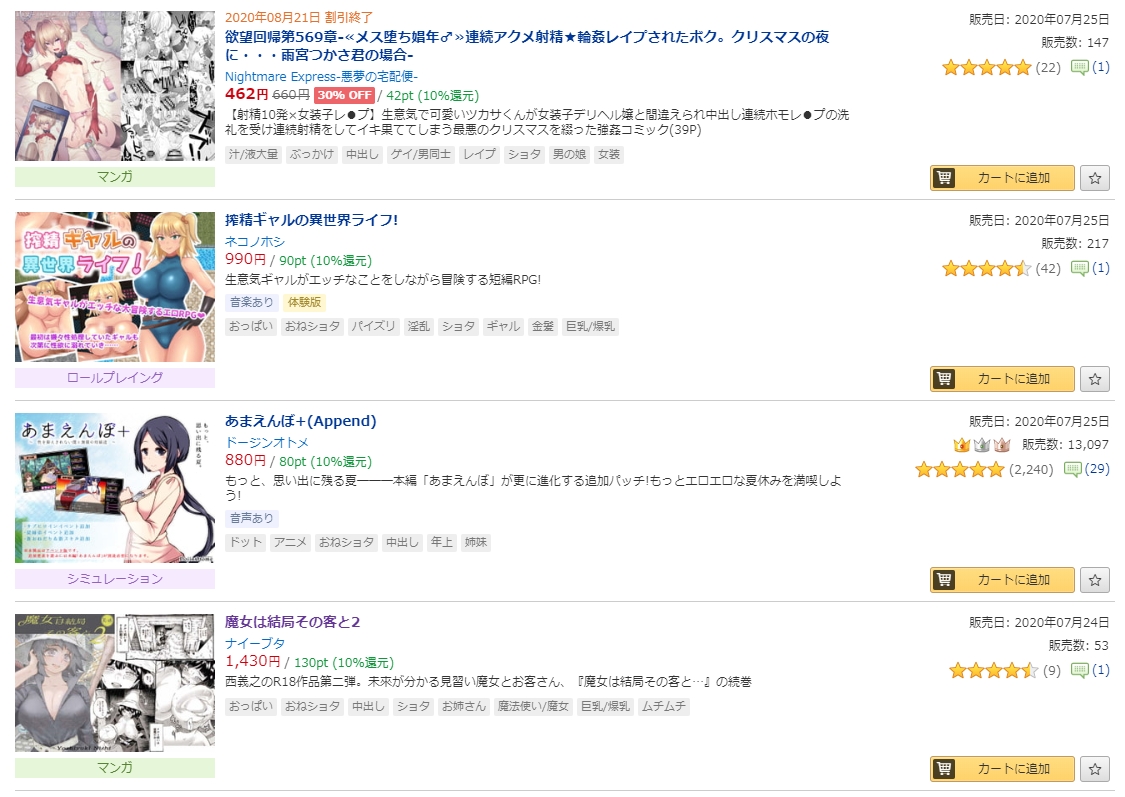Add 搾精ギャルの異世界ライフ! to cart
This screenshot has height=797, width=1125.
tap(1002, 379)
